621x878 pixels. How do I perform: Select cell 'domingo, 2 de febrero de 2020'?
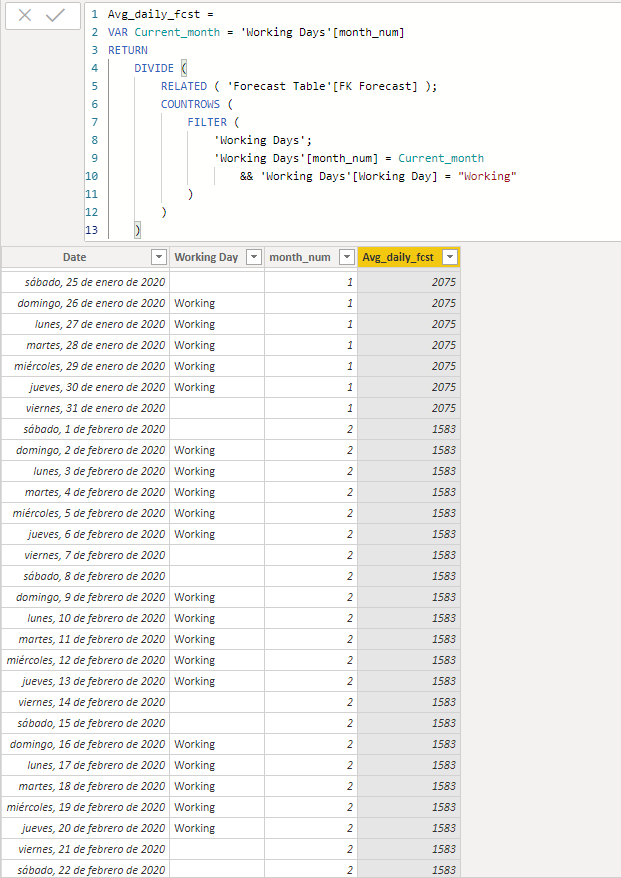pos(85,450)
